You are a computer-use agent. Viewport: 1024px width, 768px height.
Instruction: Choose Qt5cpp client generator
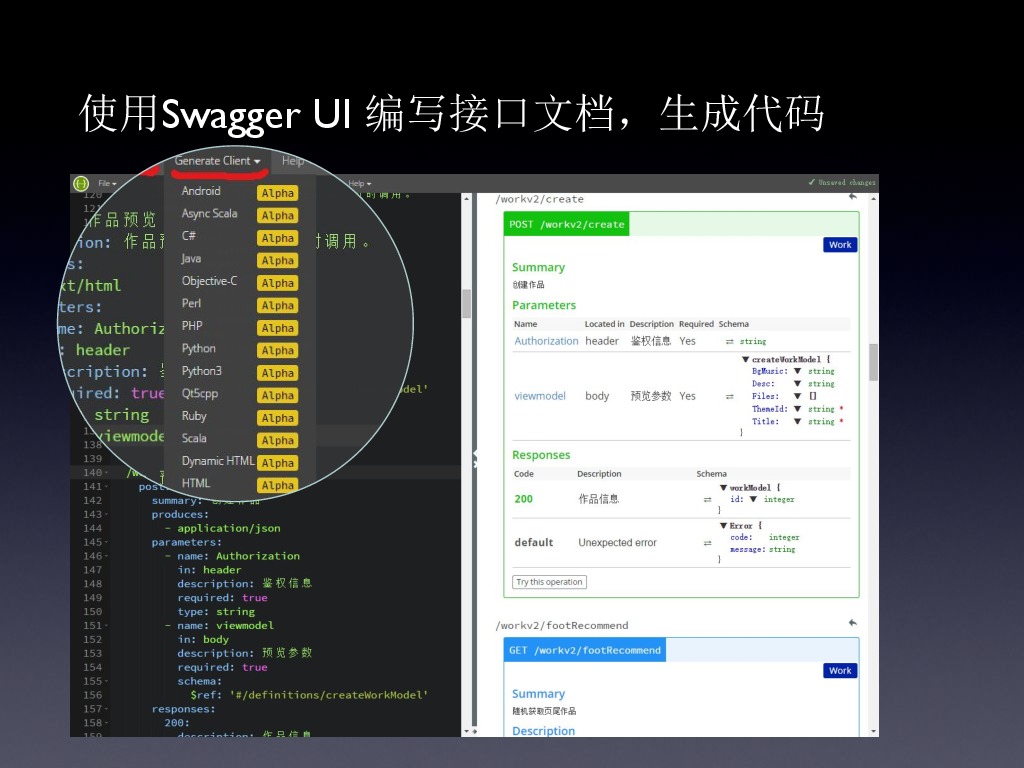tap(200, 394)
